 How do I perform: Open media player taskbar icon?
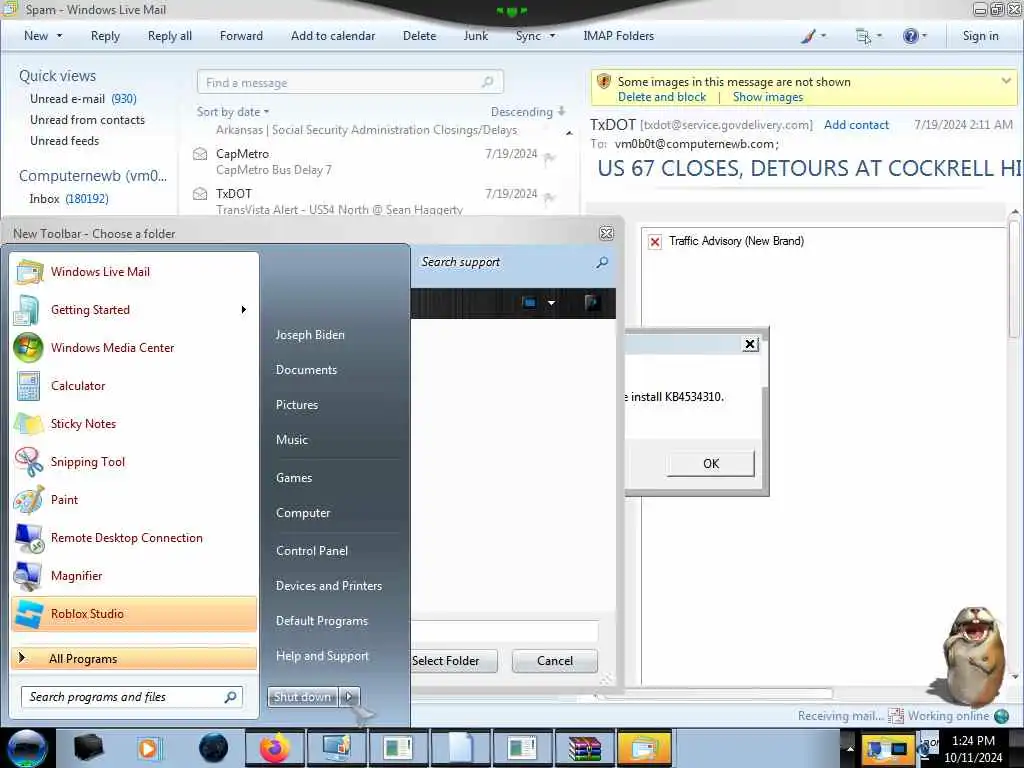coord(149,748)
